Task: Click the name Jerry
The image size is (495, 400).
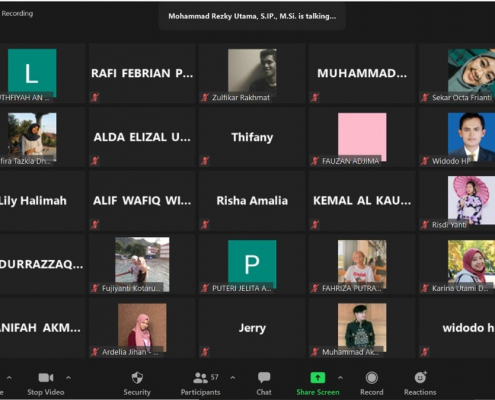Action: pos(252,328)
